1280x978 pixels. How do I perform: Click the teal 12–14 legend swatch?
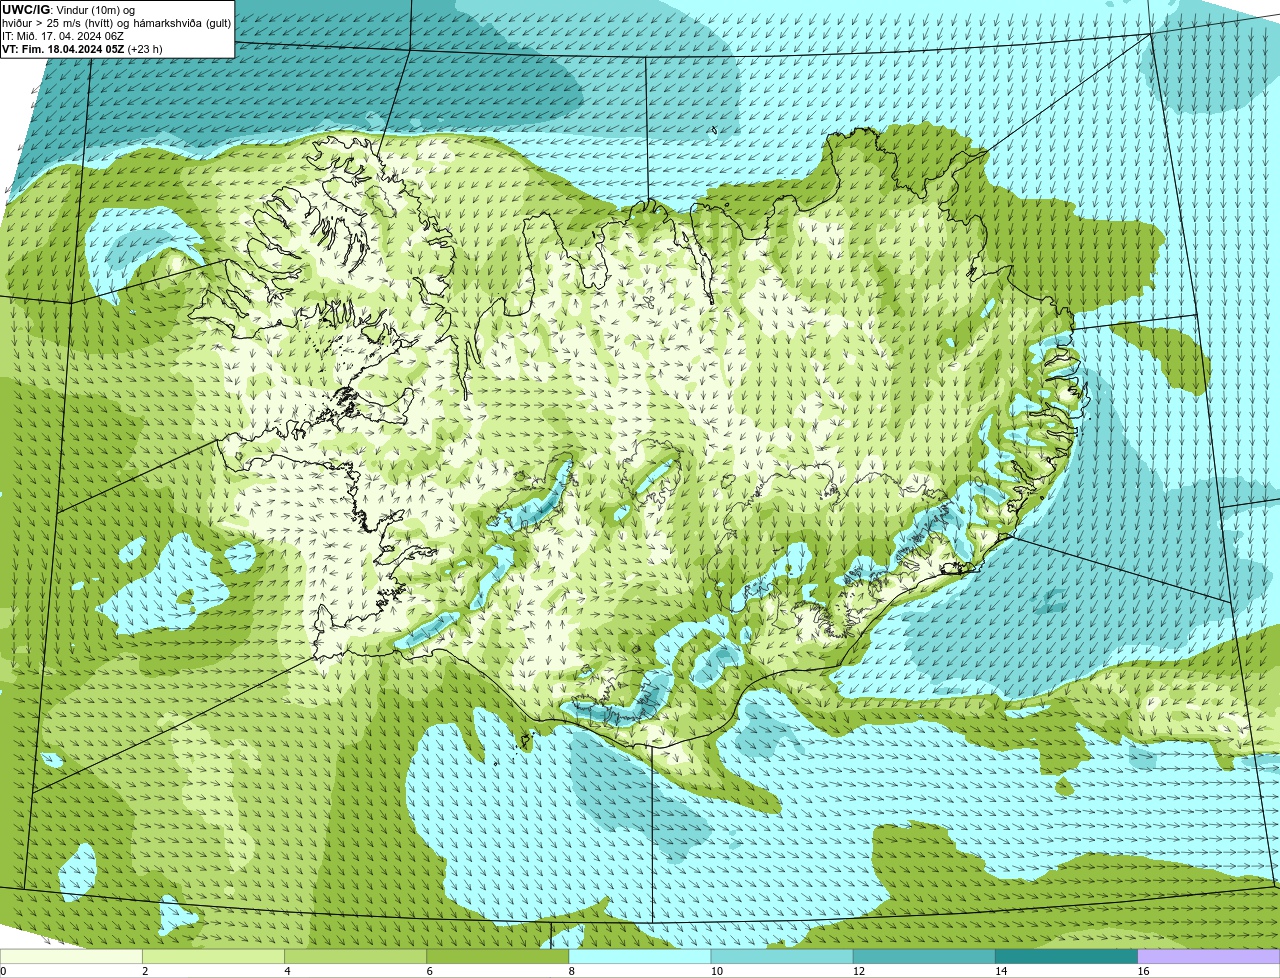coord(924,956)
